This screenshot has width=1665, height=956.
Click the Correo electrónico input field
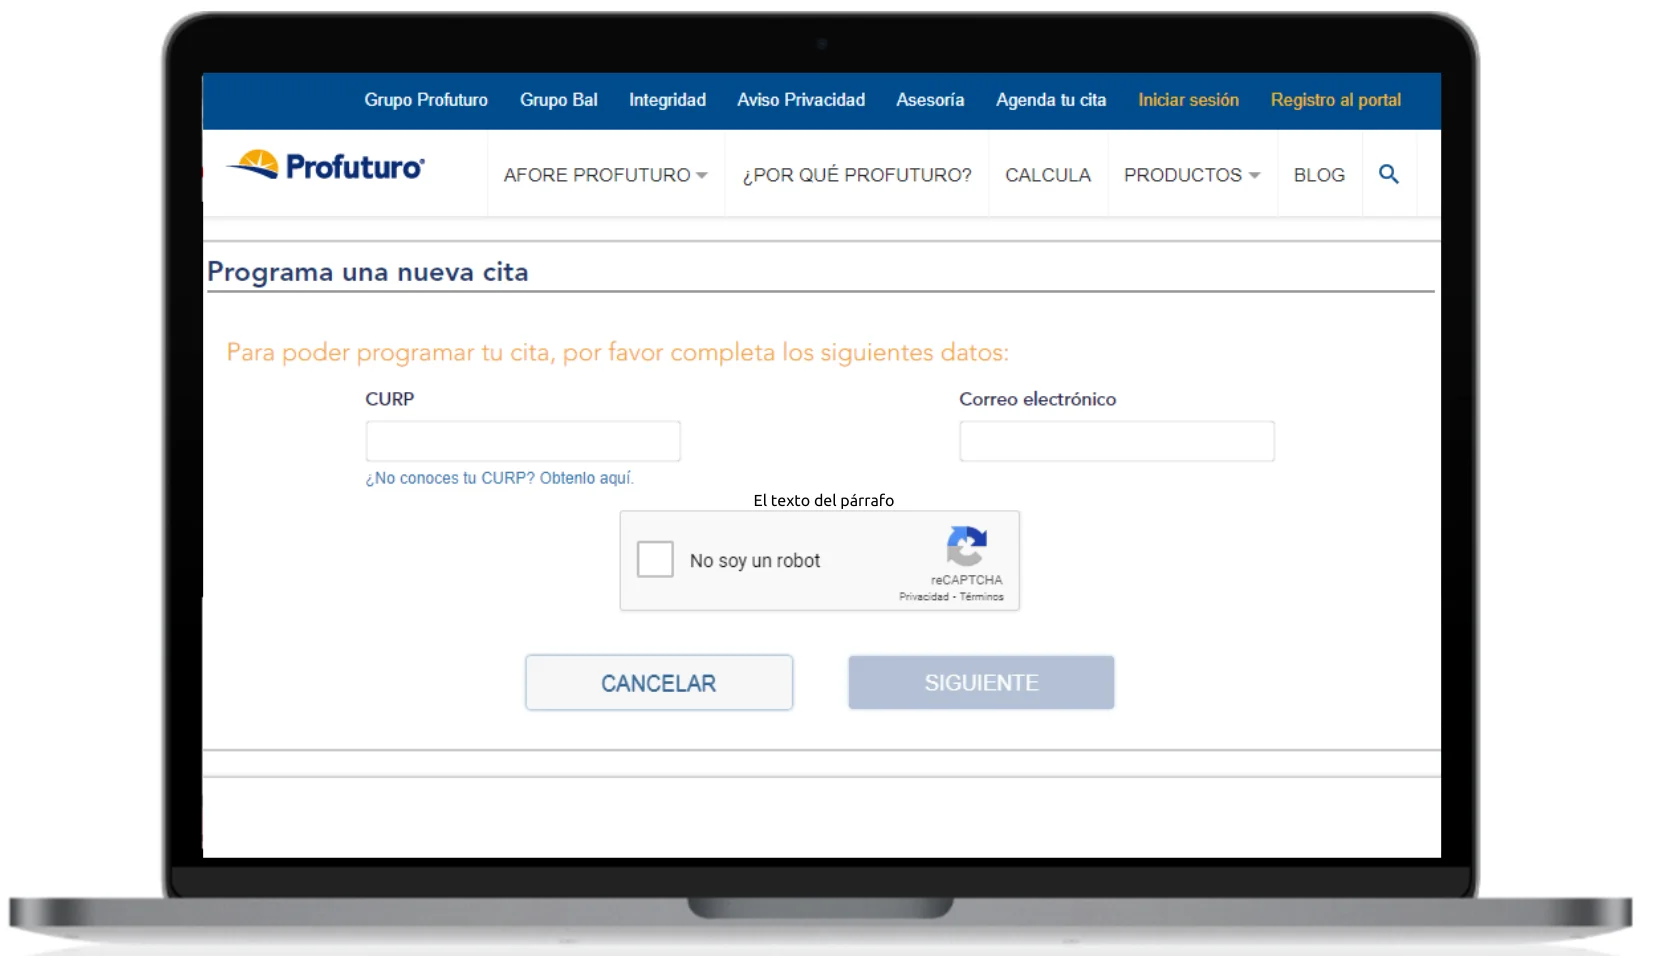pyautogui.click(x=1116, y=441)
